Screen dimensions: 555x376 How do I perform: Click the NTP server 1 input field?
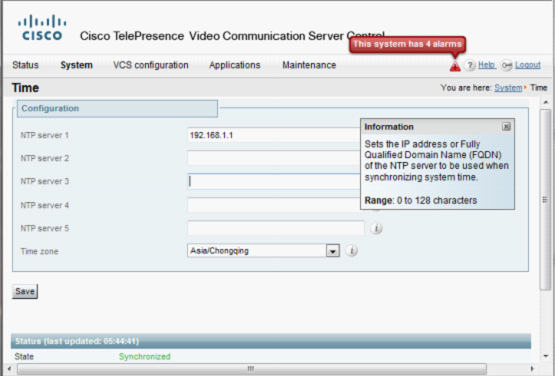[274, 135]
